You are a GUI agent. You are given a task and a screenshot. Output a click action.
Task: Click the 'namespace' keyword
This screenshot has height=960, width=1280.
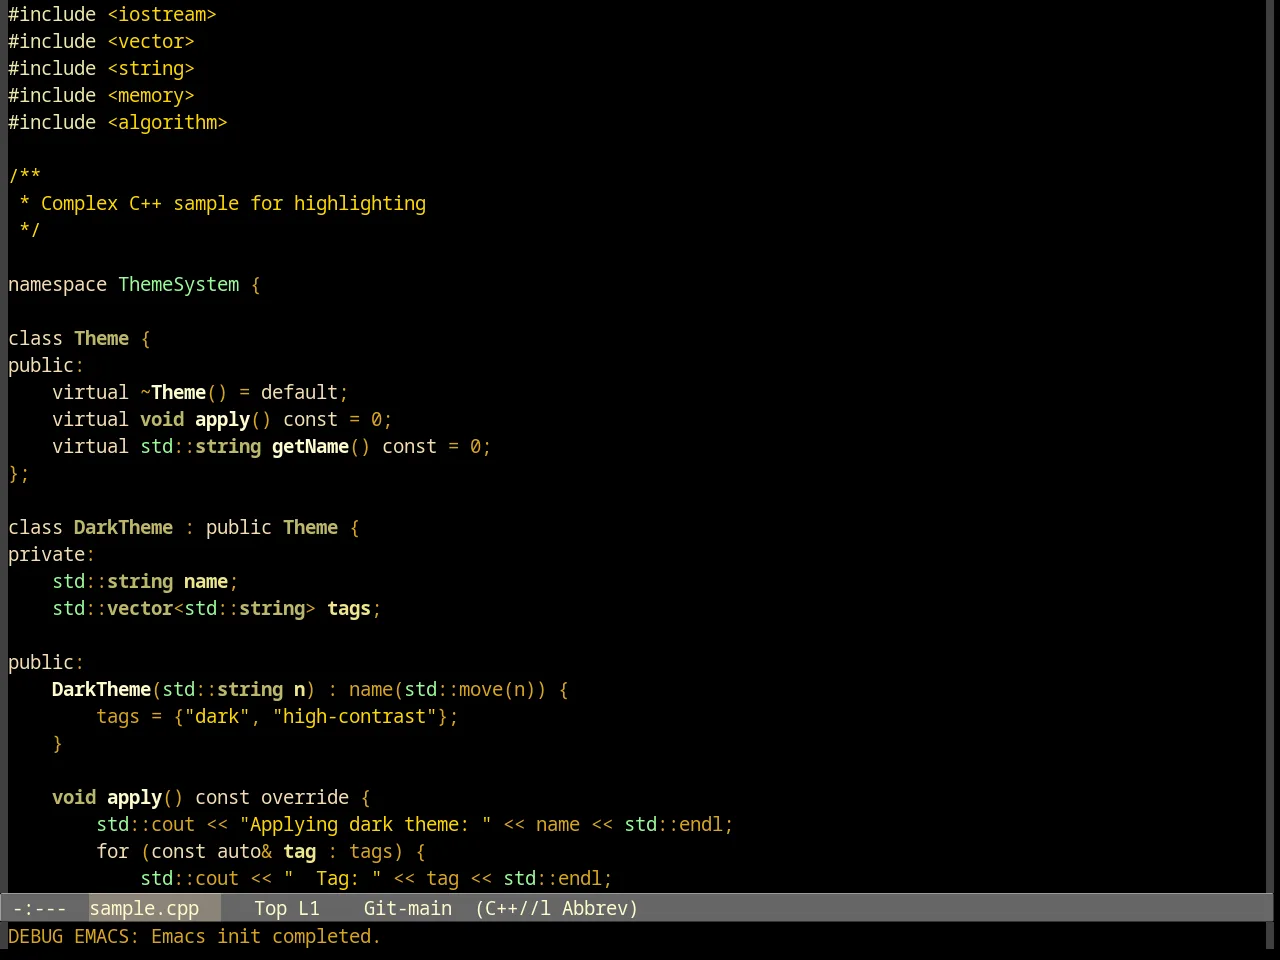[57, 284]
